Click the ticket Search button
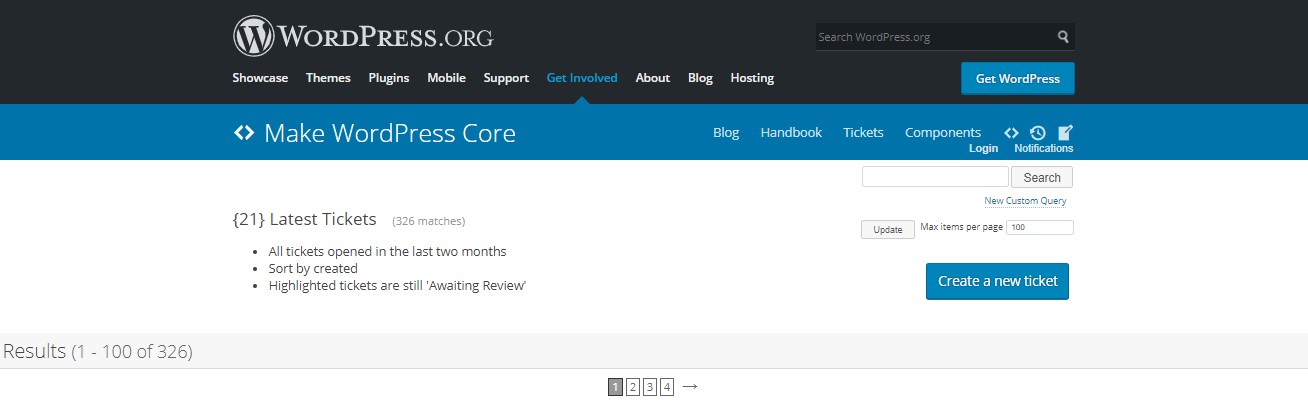The image size is (1308, 417). 1041,177
